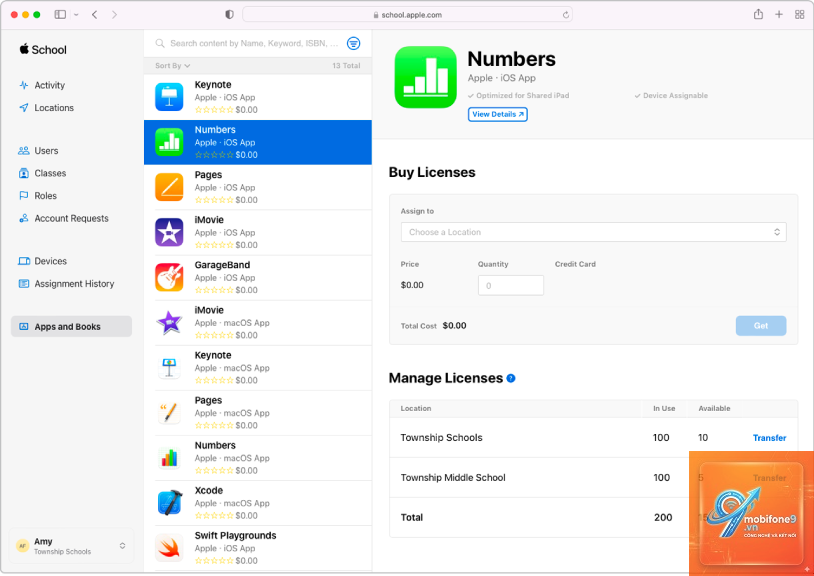Viewport: 814px width, 576px height.
Task: Click the Apple School logo
Action: [x=43, y=50]
